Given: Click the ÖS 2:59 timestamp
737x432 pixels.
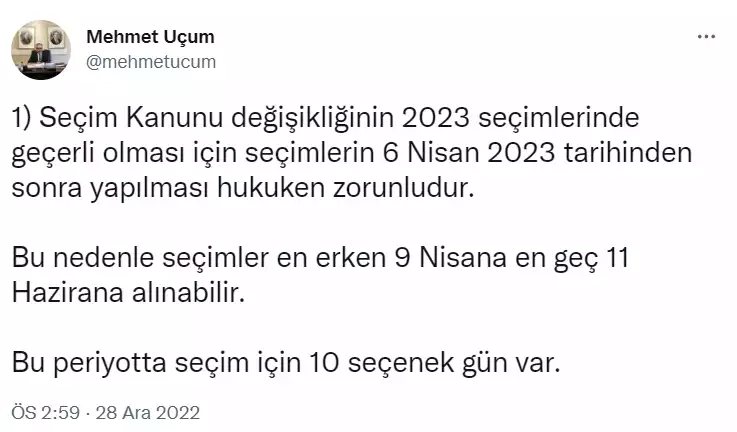Looking at the screenshot, I should pos(46,413).
